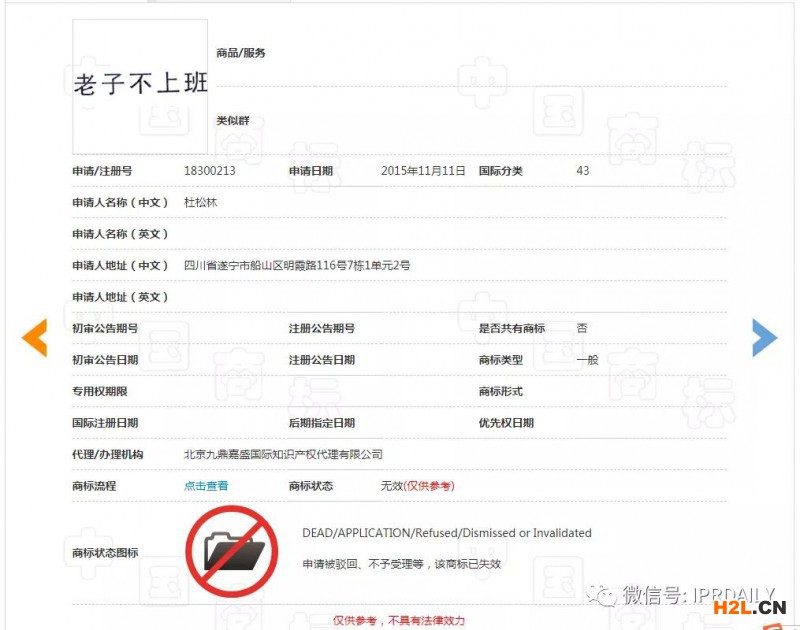Image resolution: width=800 pixels, height=630 pixels.
Task: Click the DEAD/APPLICATION status description line
Action: coord(447,533)
